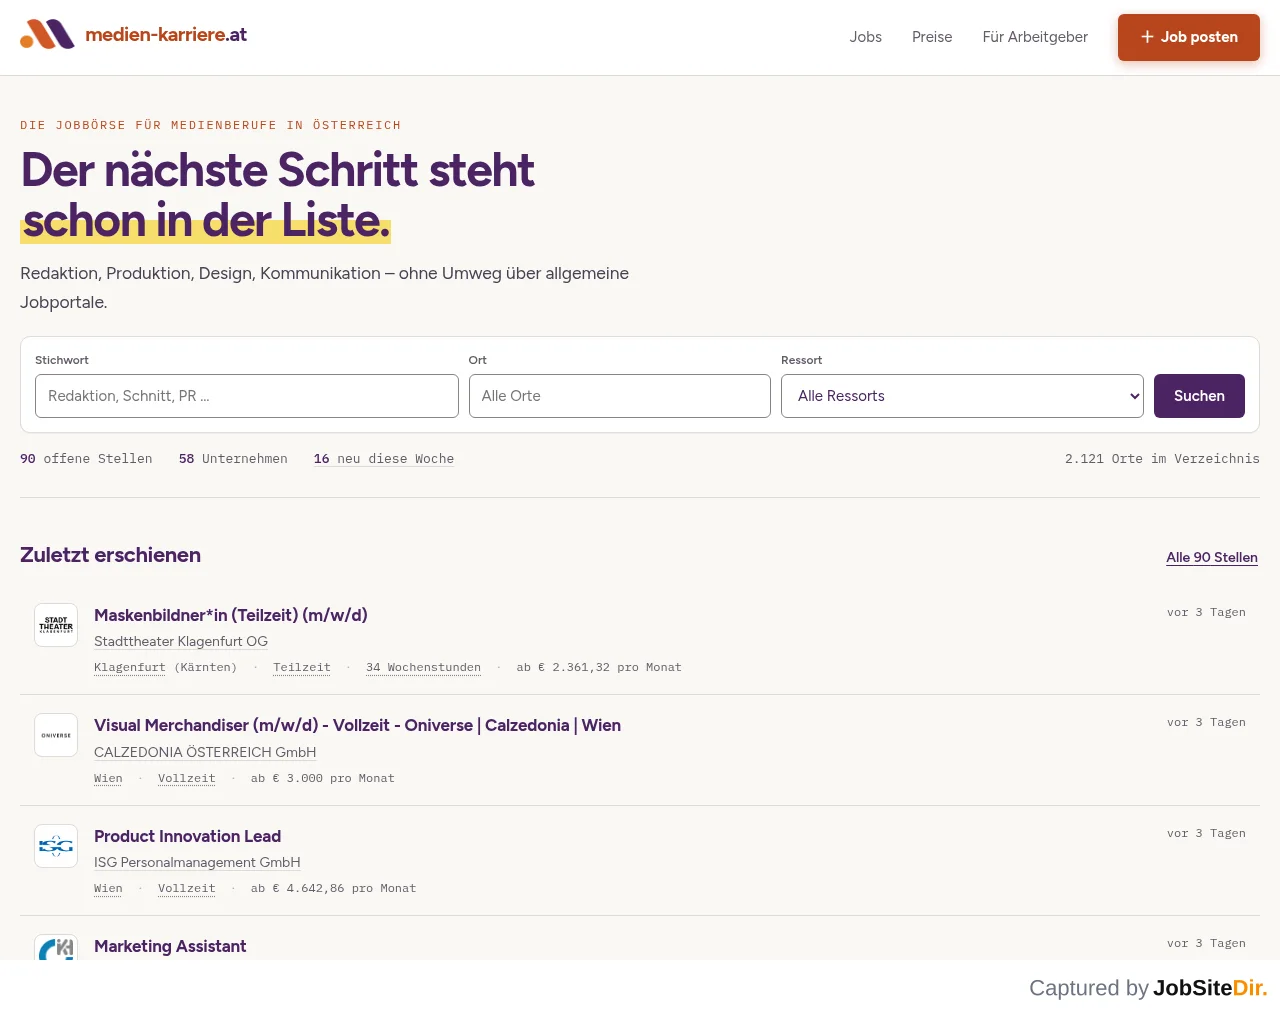Open the 16 neu diese Woche link
Screen dimensions: 1280x1018
384,459
